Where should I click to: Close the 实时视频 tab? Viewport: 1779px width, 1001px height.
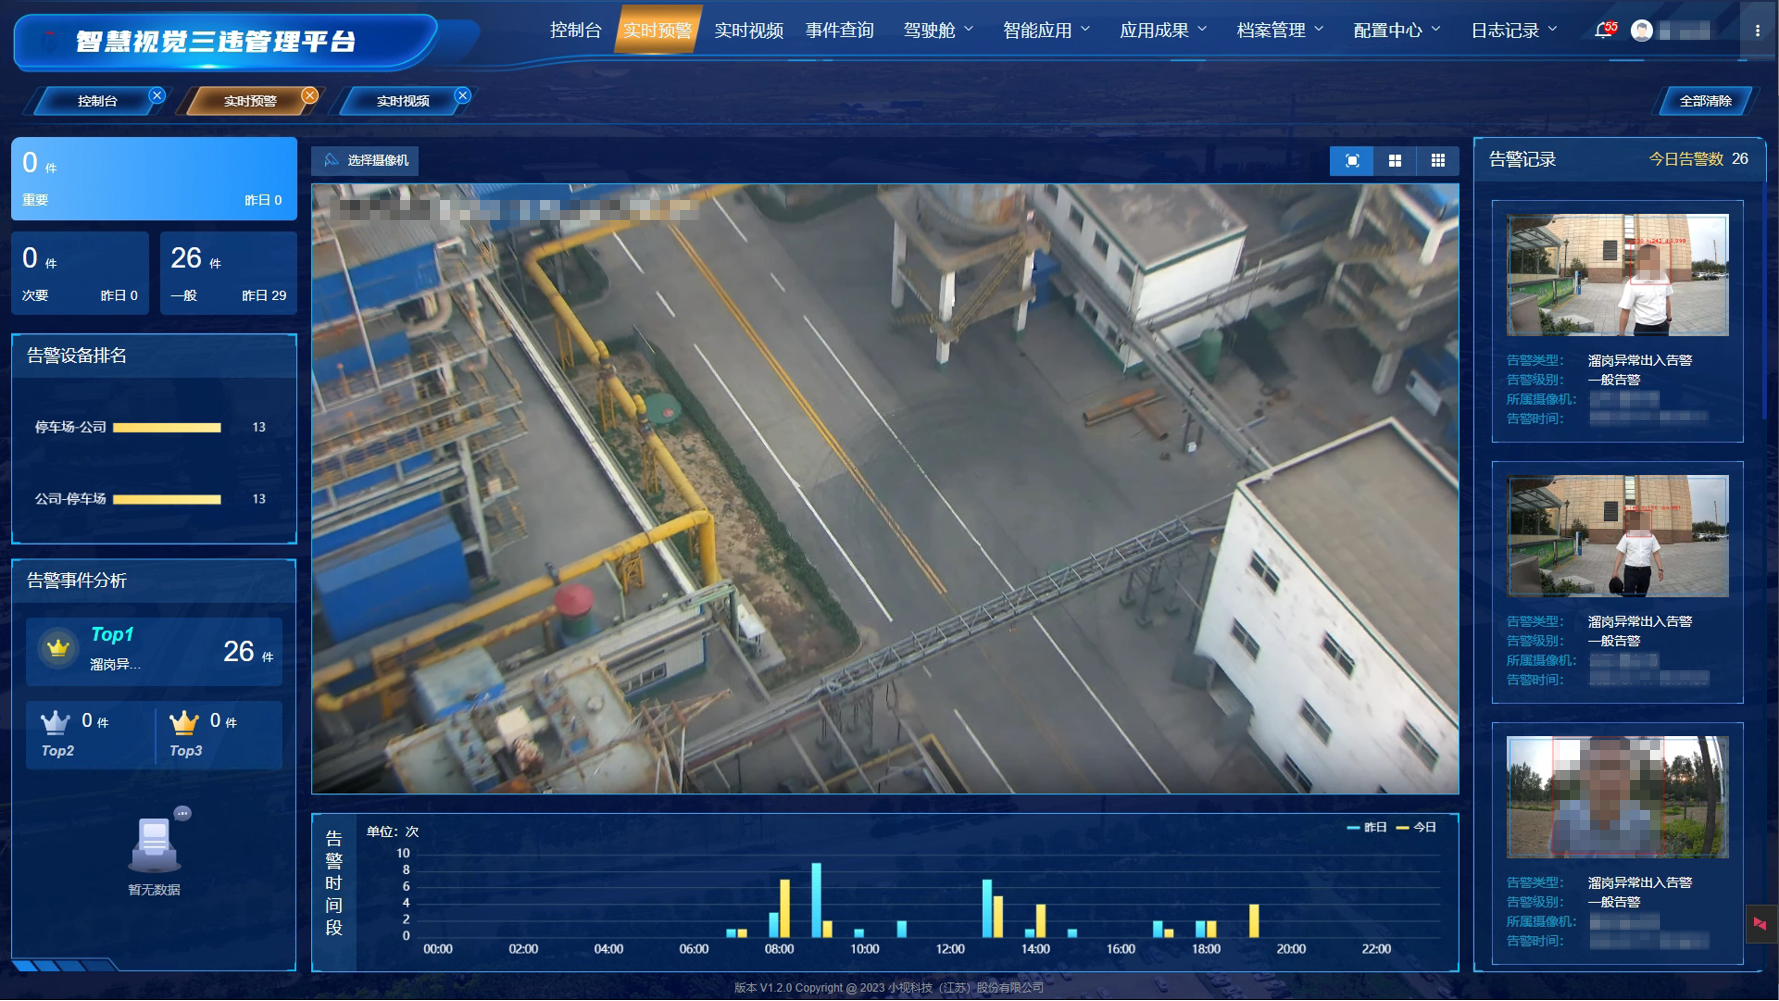tap(462, 96)
